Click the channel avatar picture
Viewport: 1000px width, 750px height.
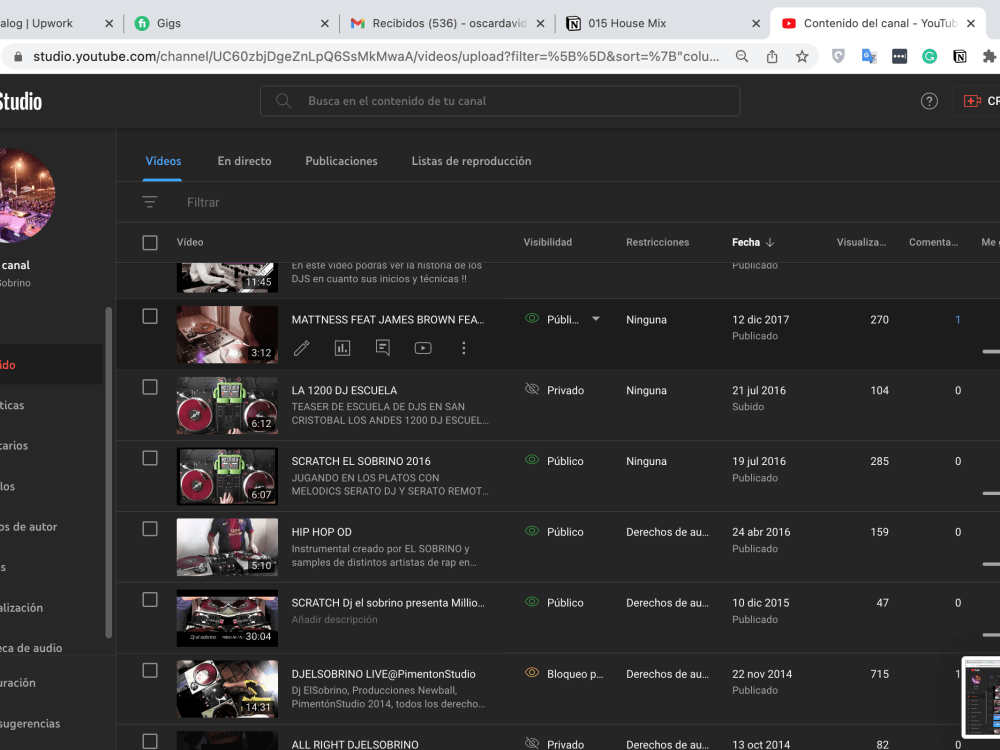coord(26,195)
